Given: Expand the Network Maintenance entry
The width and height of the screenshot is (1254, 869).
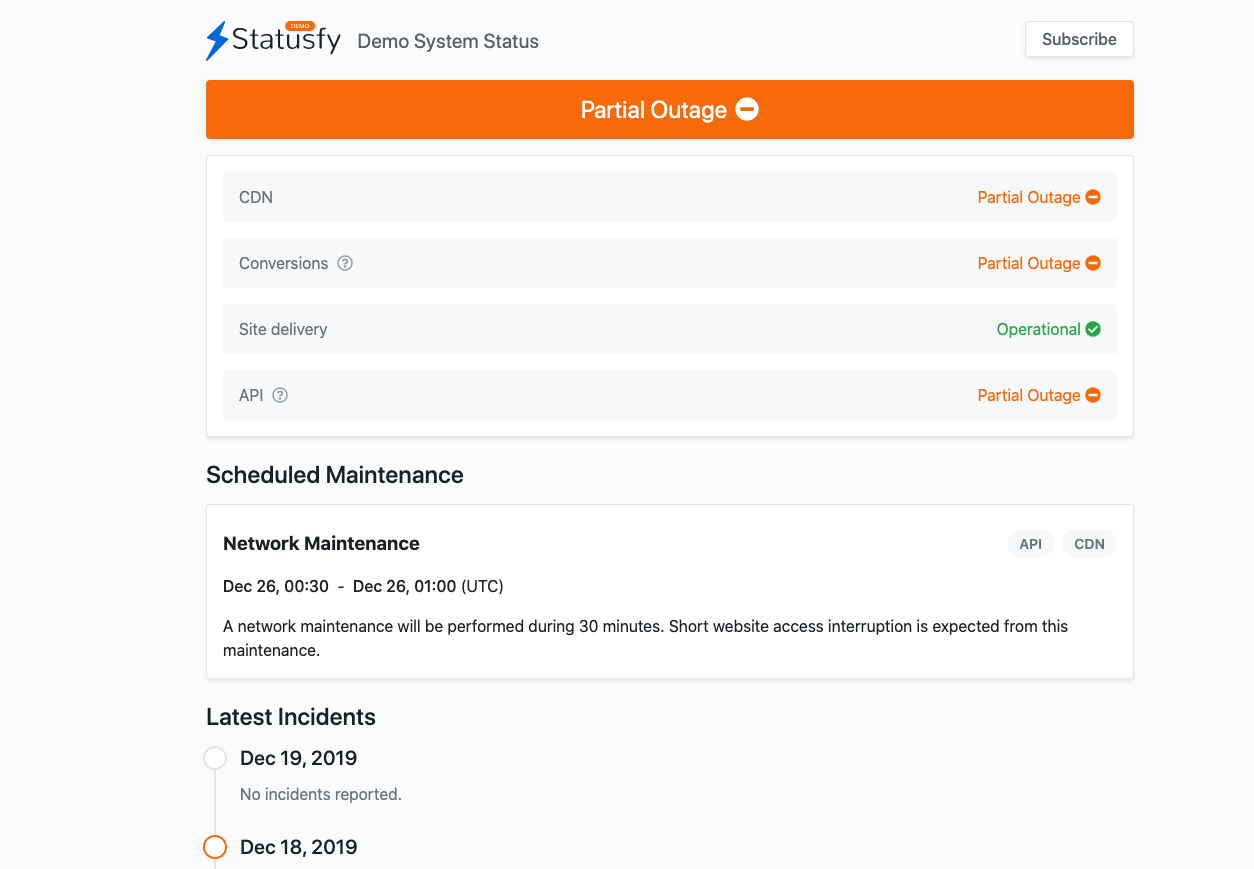Looking at the screenshot, I should [x=320, y=543].
